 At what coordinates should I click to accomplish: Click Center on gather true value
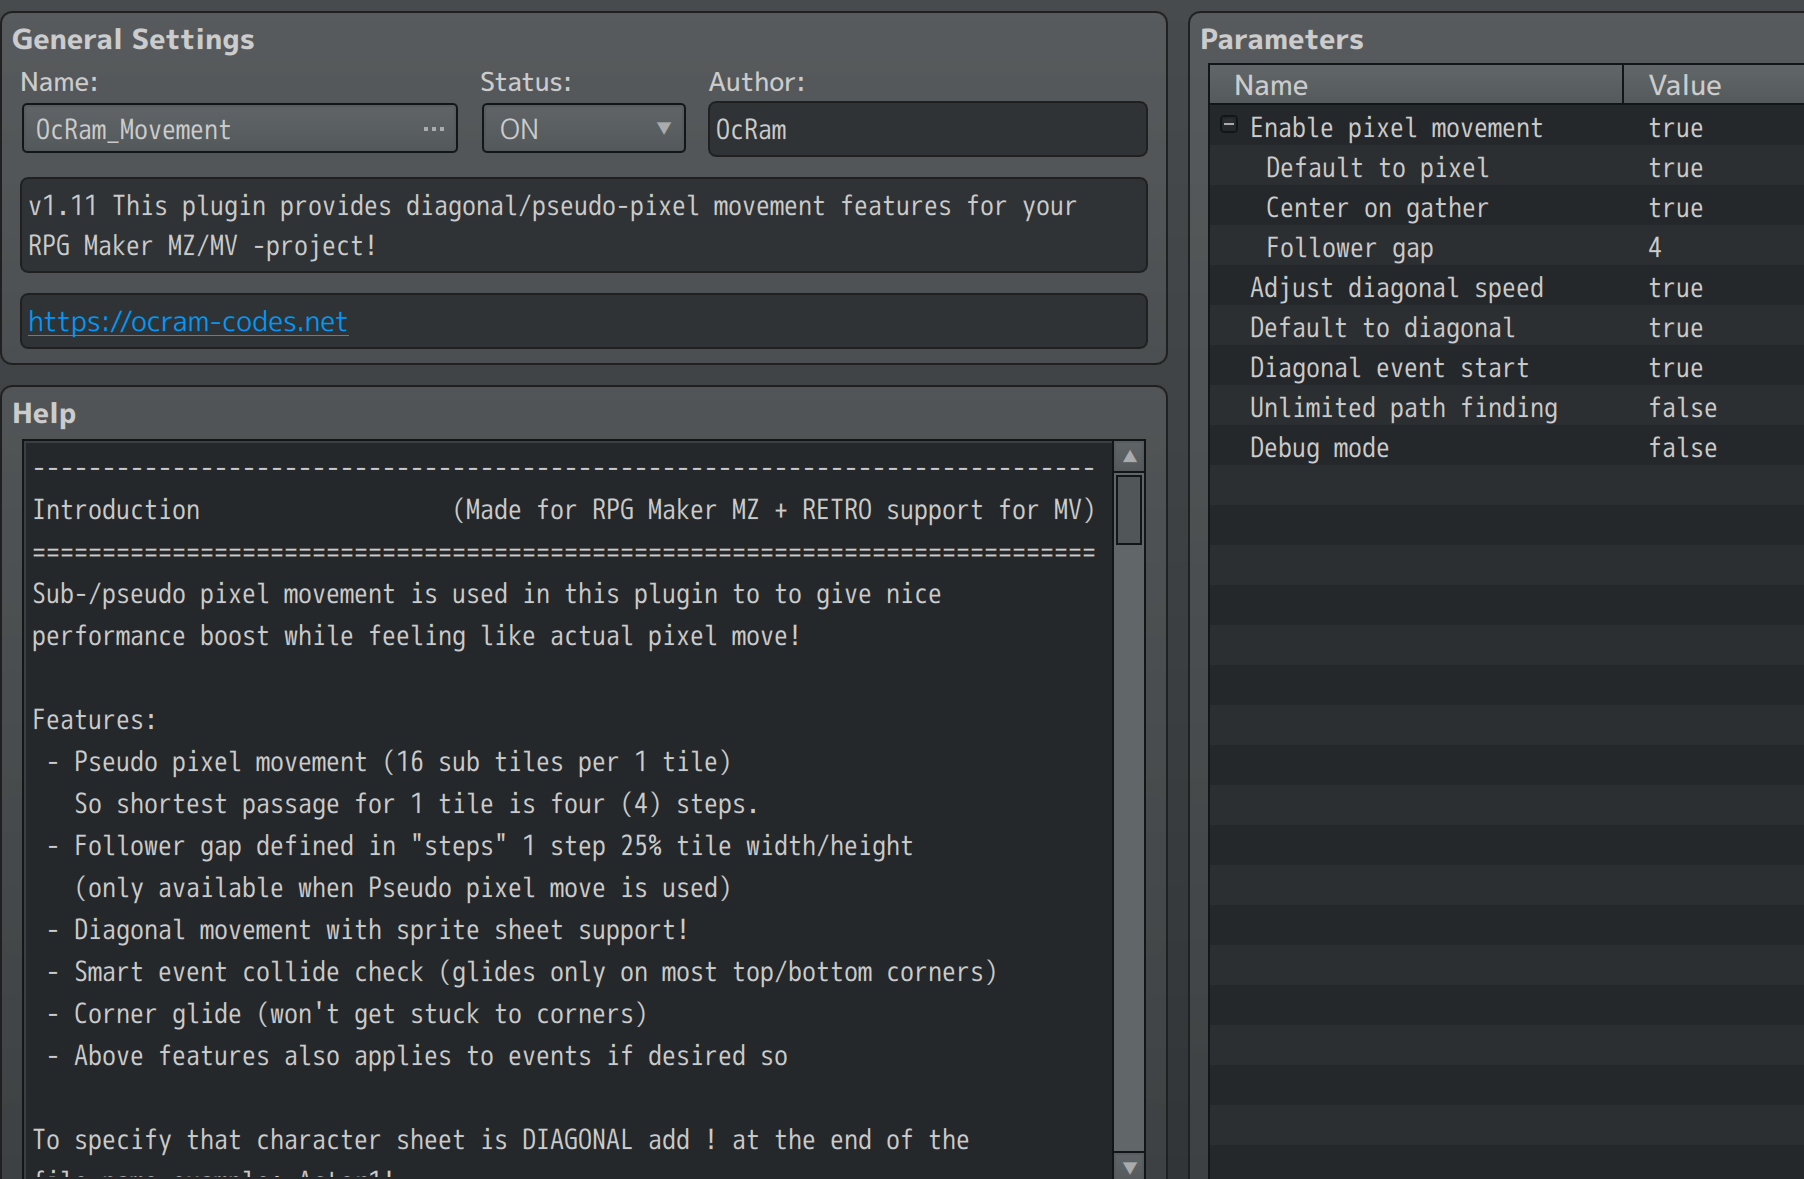click(x=1676, y=207)
